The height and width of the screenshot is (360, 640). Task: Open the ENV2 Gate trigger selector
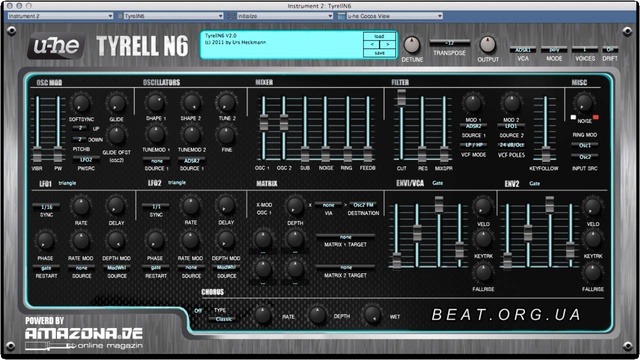tap(534, 184)
